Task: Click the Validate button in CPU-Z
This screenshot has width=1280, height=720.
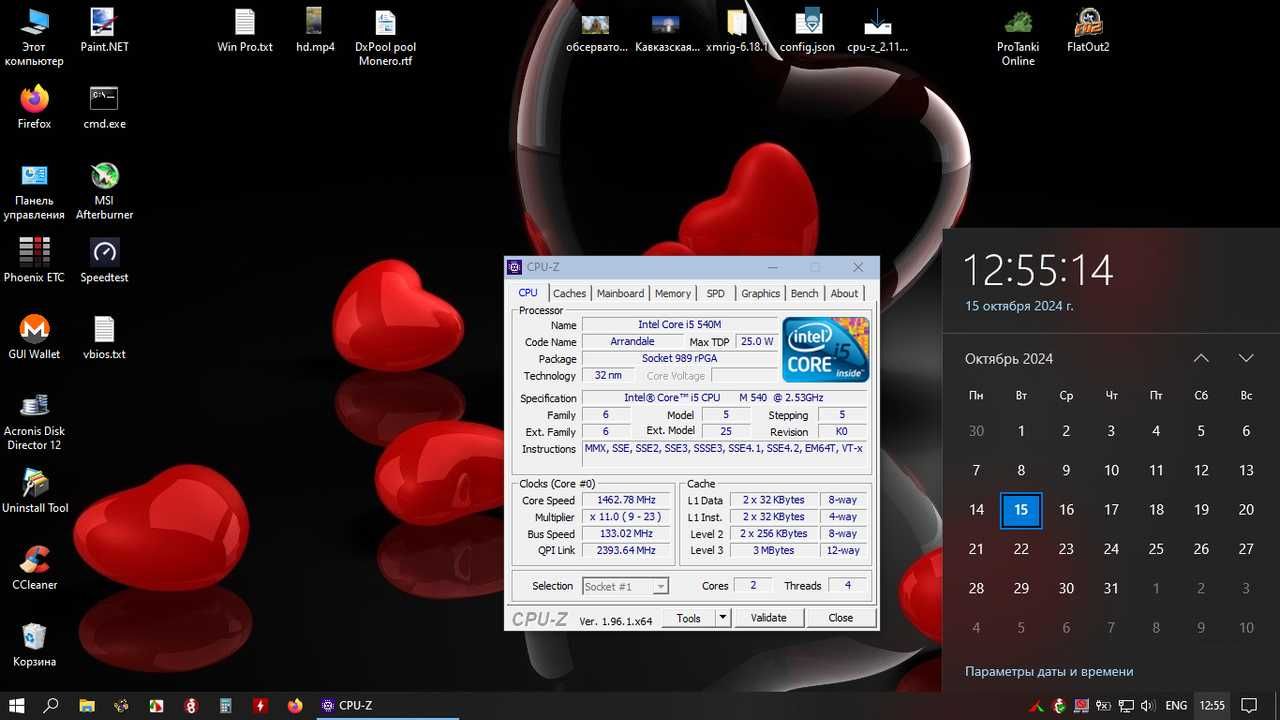Action: [x=768, y=618]
